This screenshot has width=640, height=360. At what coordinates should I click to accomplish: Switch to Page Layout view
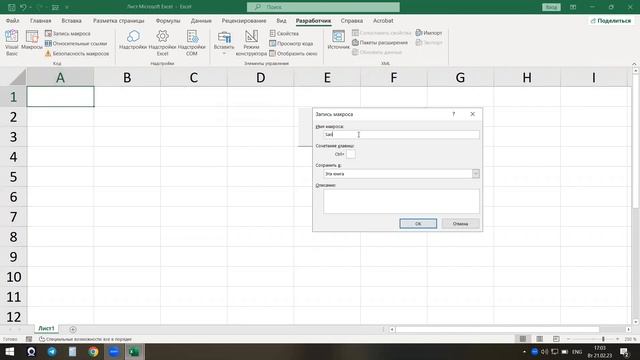tap(539, 339)
